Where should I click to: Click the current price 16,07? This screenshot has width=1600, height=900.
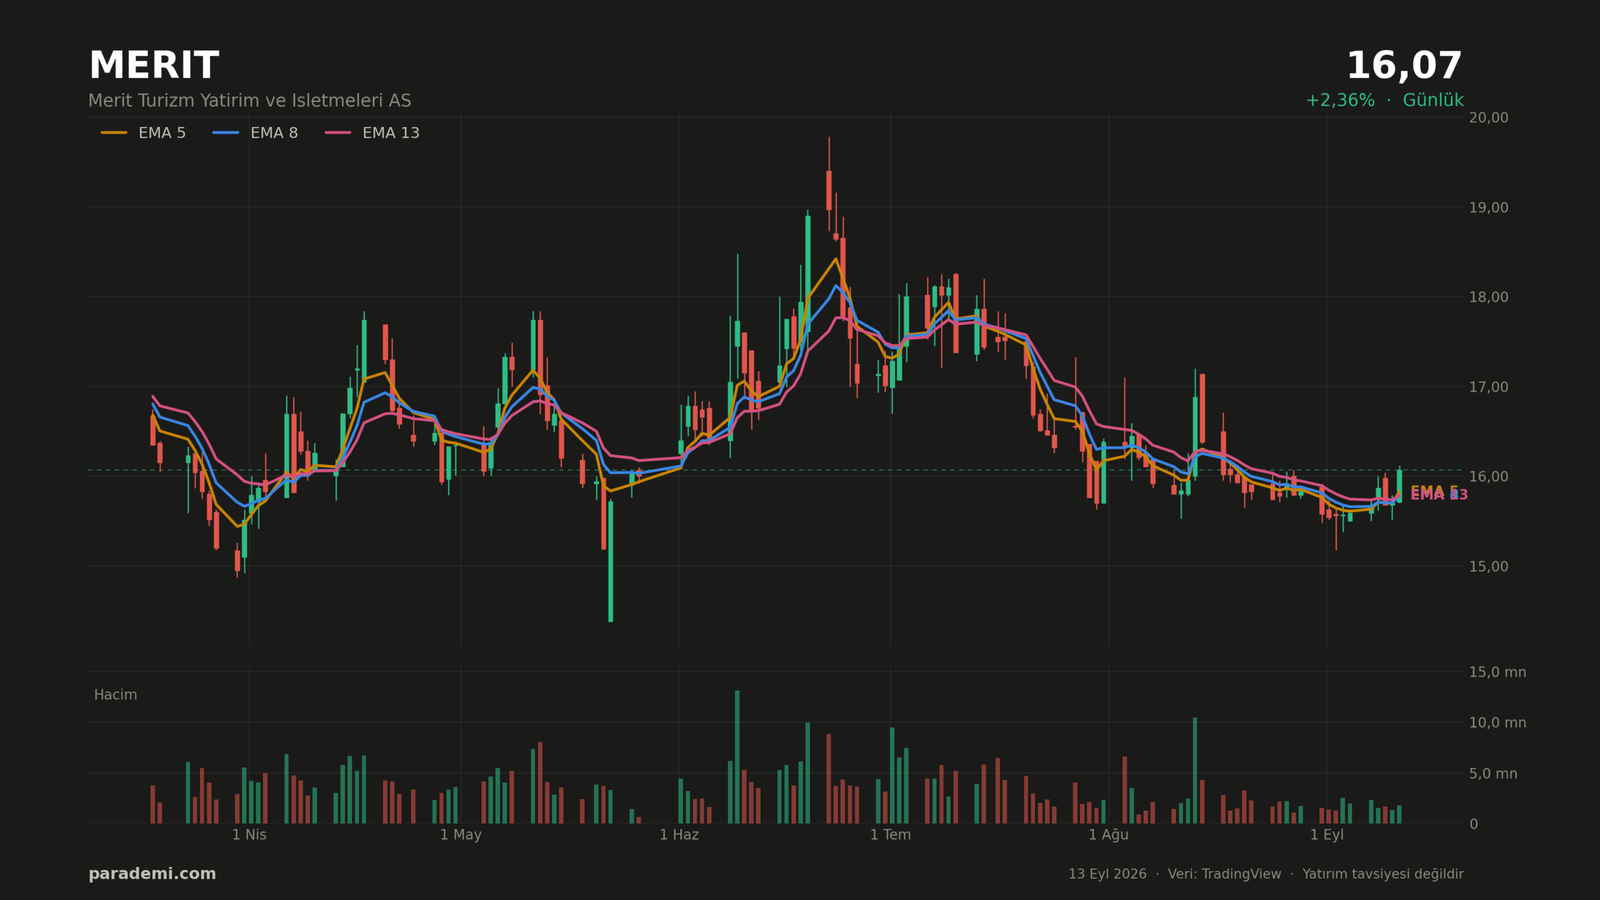tap(1404, 66)
